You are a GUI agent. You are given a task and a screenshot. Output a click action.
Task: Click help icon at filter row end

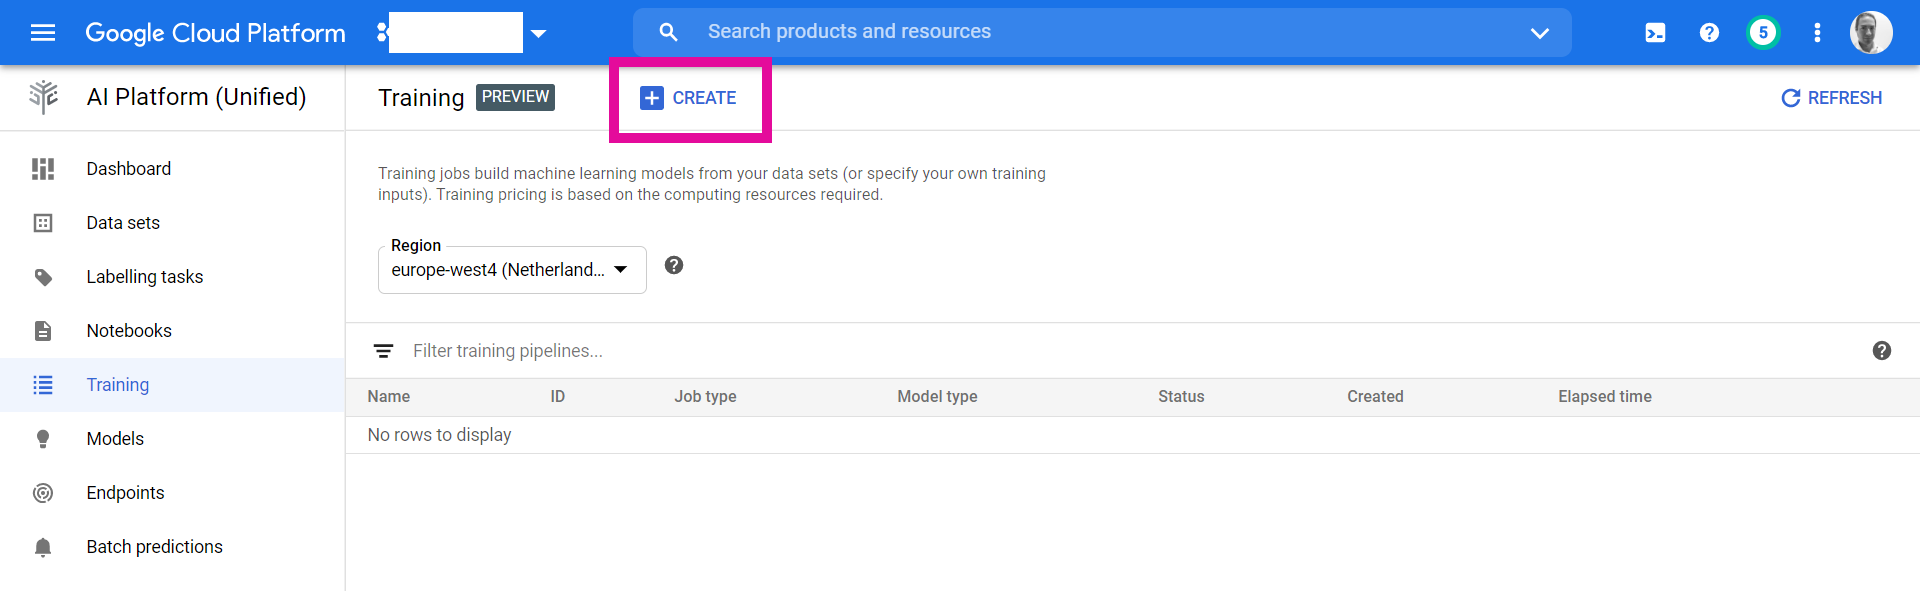pyautogui.click(x=1881, y=351)
